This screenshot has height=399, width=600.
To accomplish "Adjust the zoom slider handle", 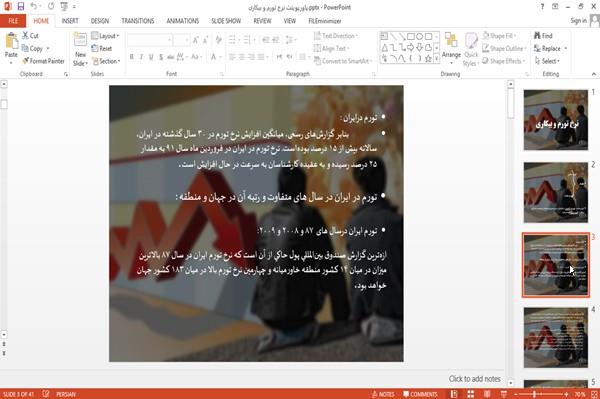I will click(534, 394).
